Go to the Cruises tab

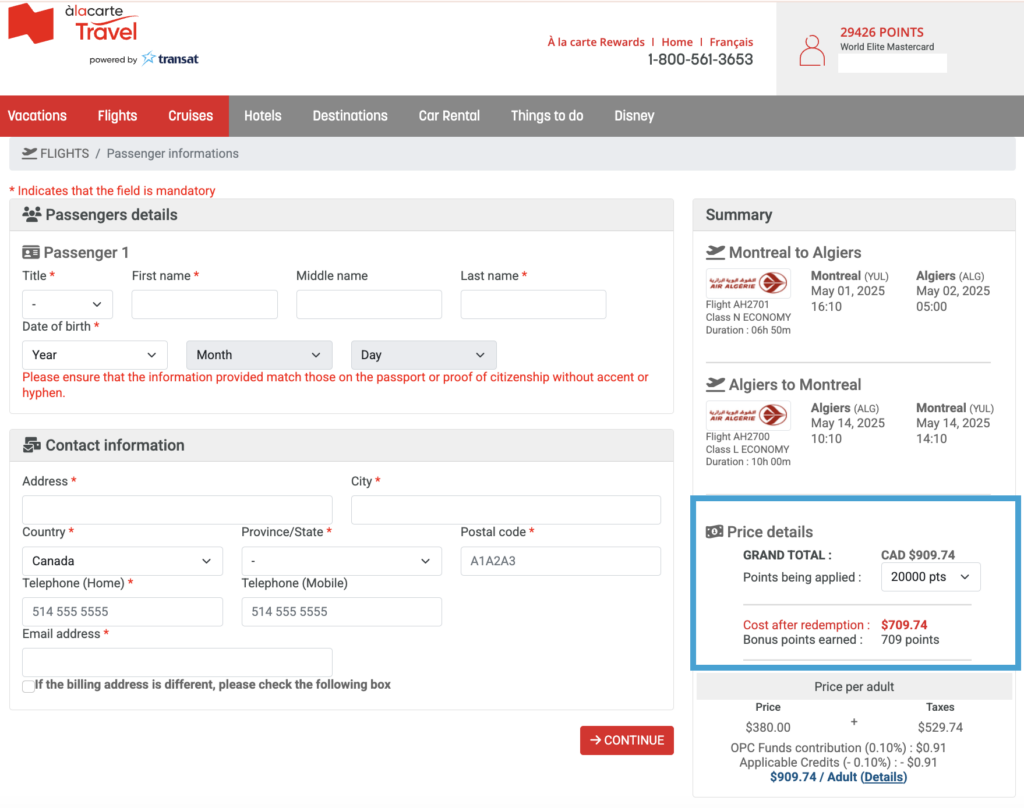click(190, 116)
